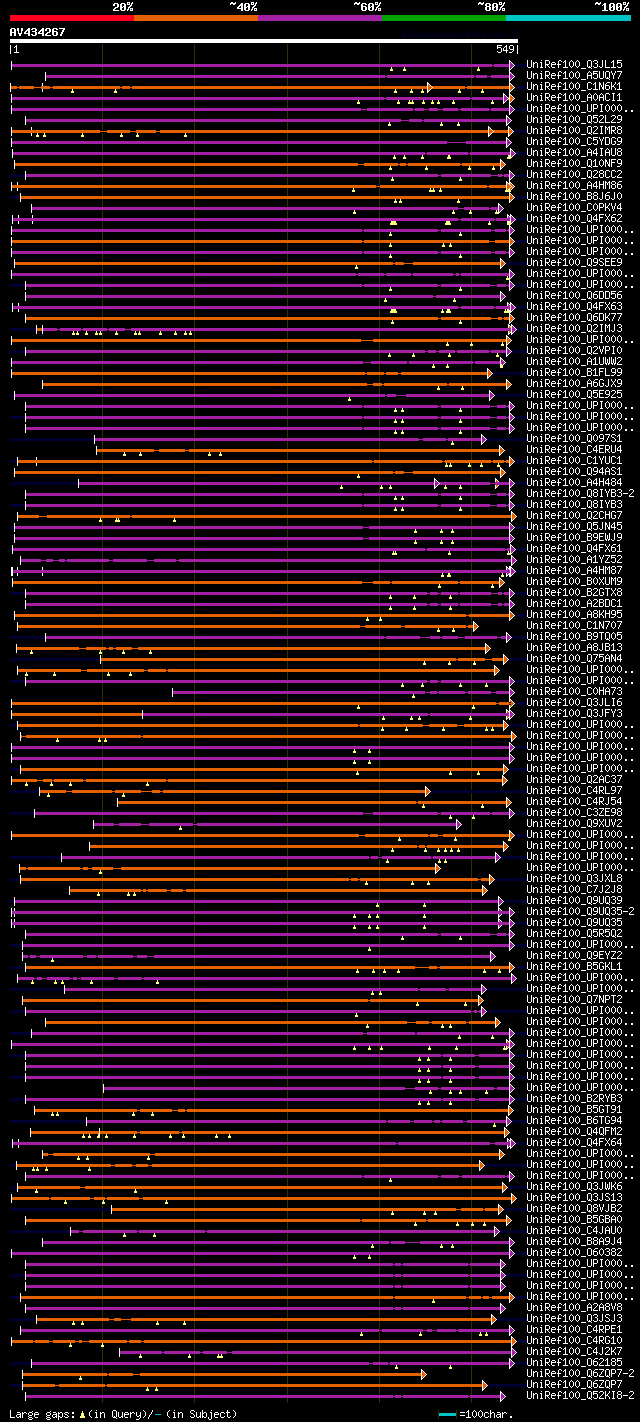Click the purple ~60% identity legend segment

pyautogui.click(x=320, y=17)
